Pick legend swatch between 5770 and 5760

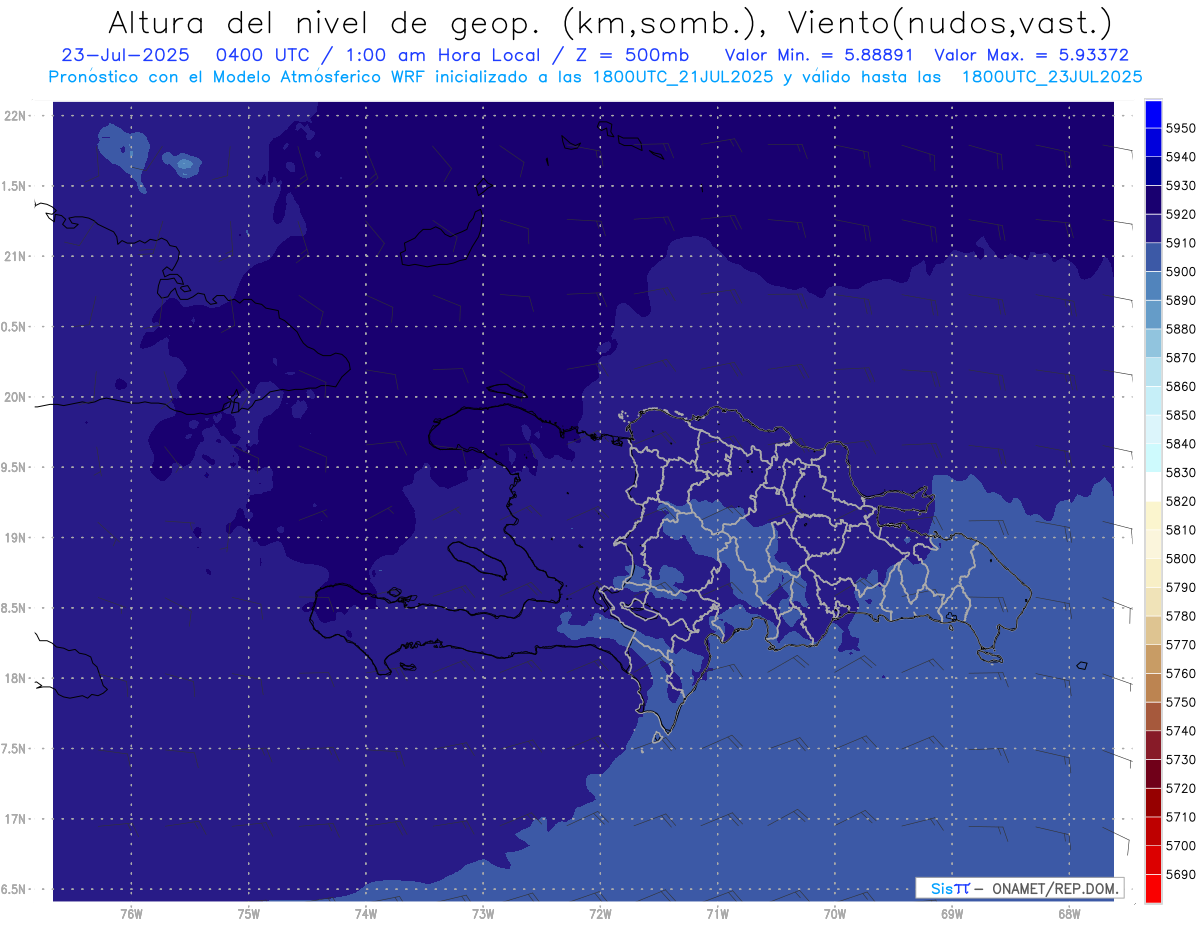tap(1153, 658)
